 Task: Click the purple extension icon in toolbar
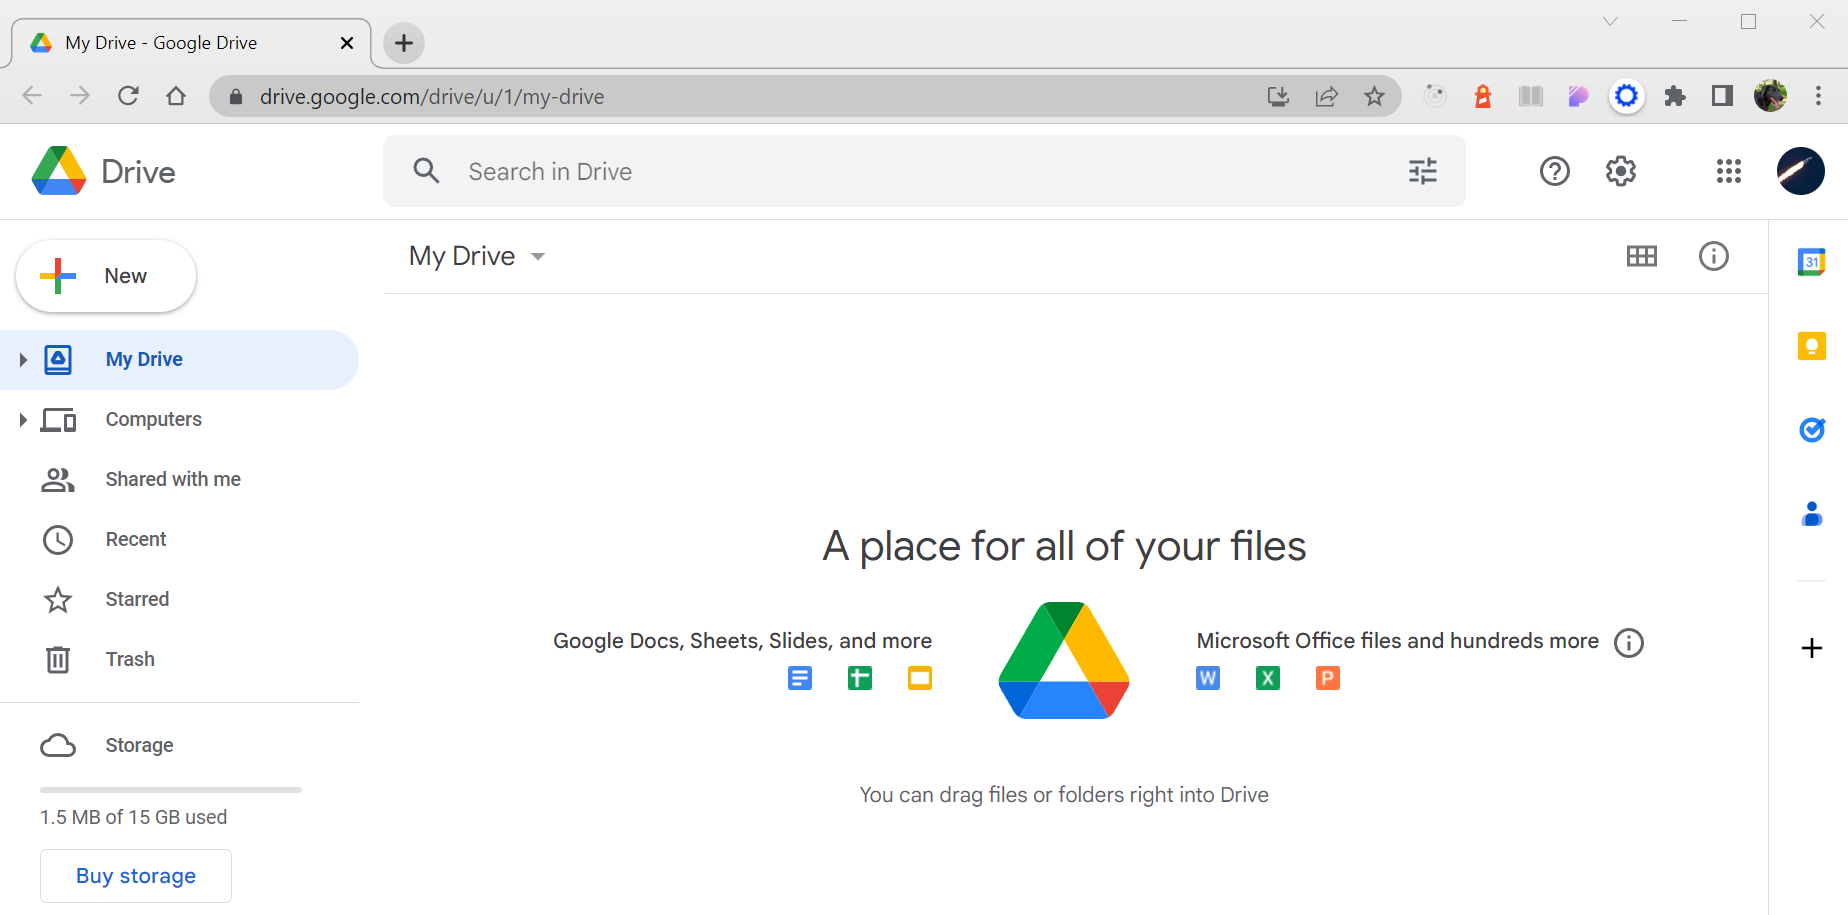click(1578, 96)
